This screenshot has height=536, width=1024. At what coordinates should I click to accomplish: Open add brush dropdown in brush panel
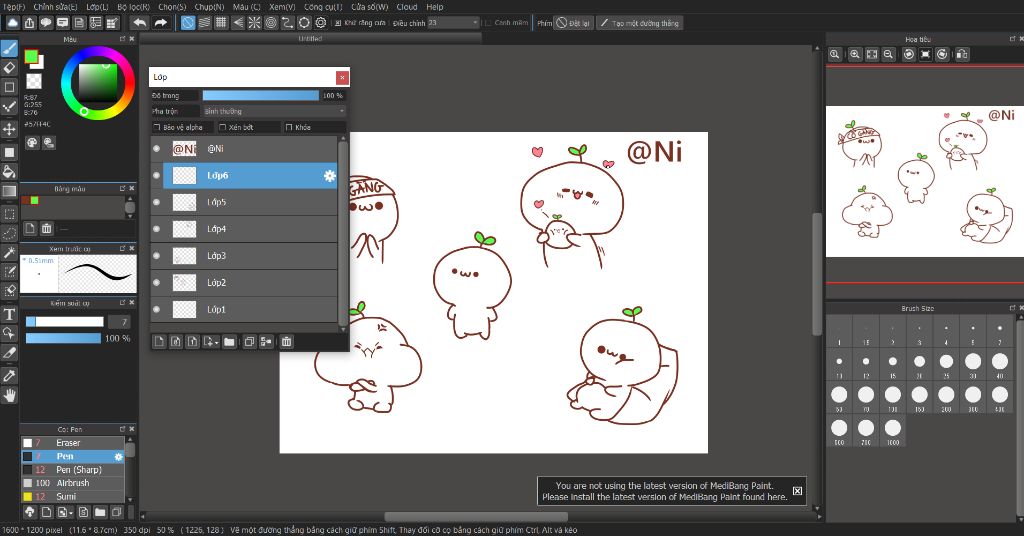point(65,512)
